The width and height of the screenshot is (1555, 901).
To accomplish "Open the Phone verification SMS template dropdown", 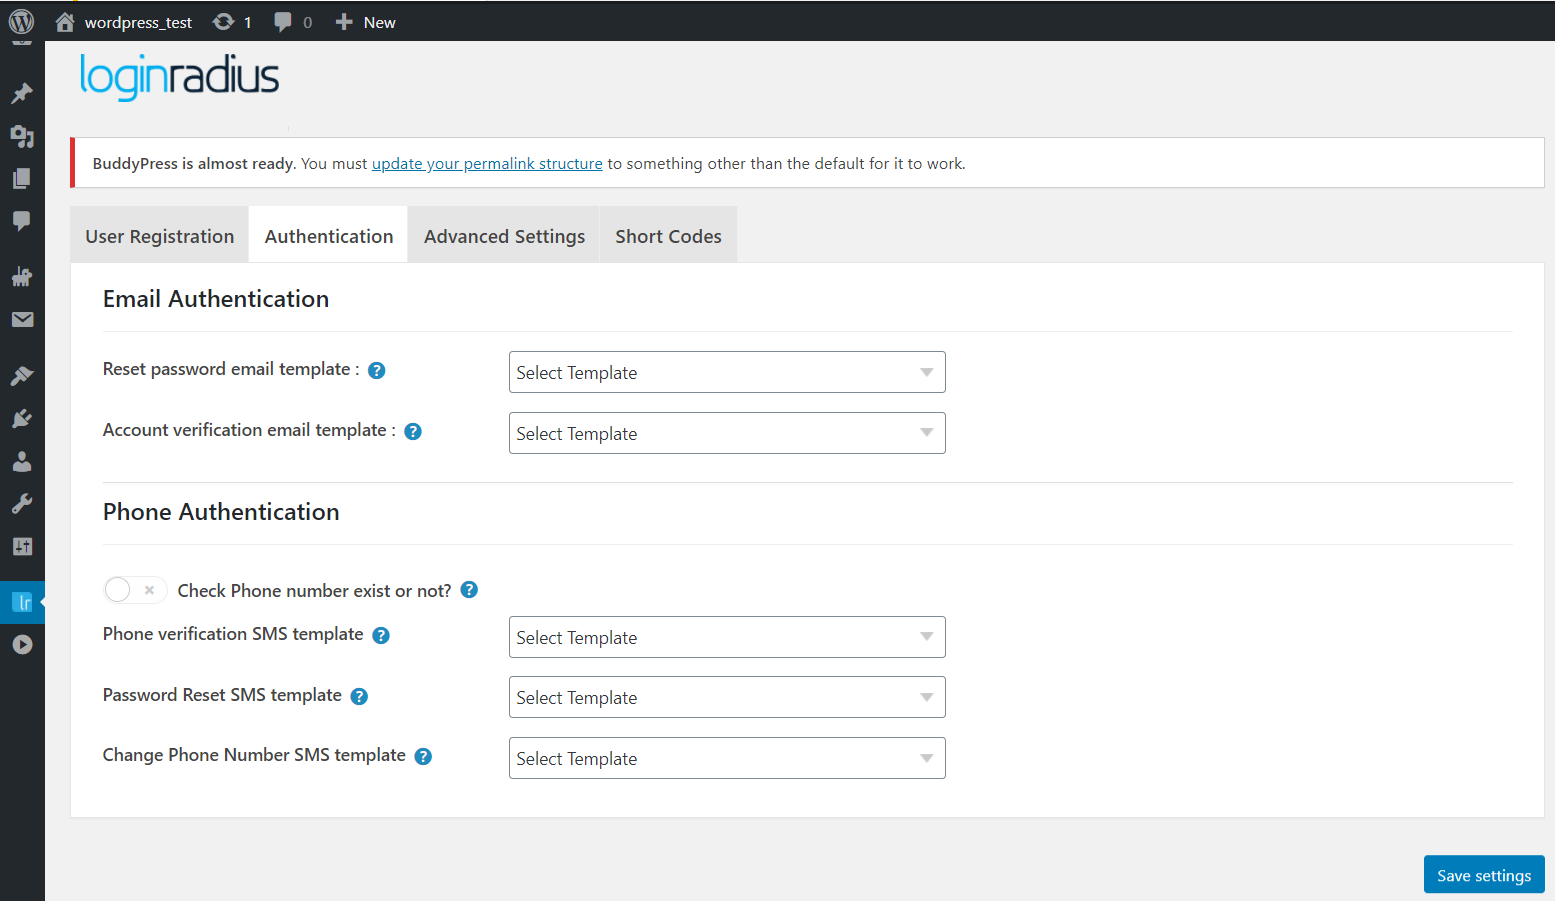I will (726, 637).
